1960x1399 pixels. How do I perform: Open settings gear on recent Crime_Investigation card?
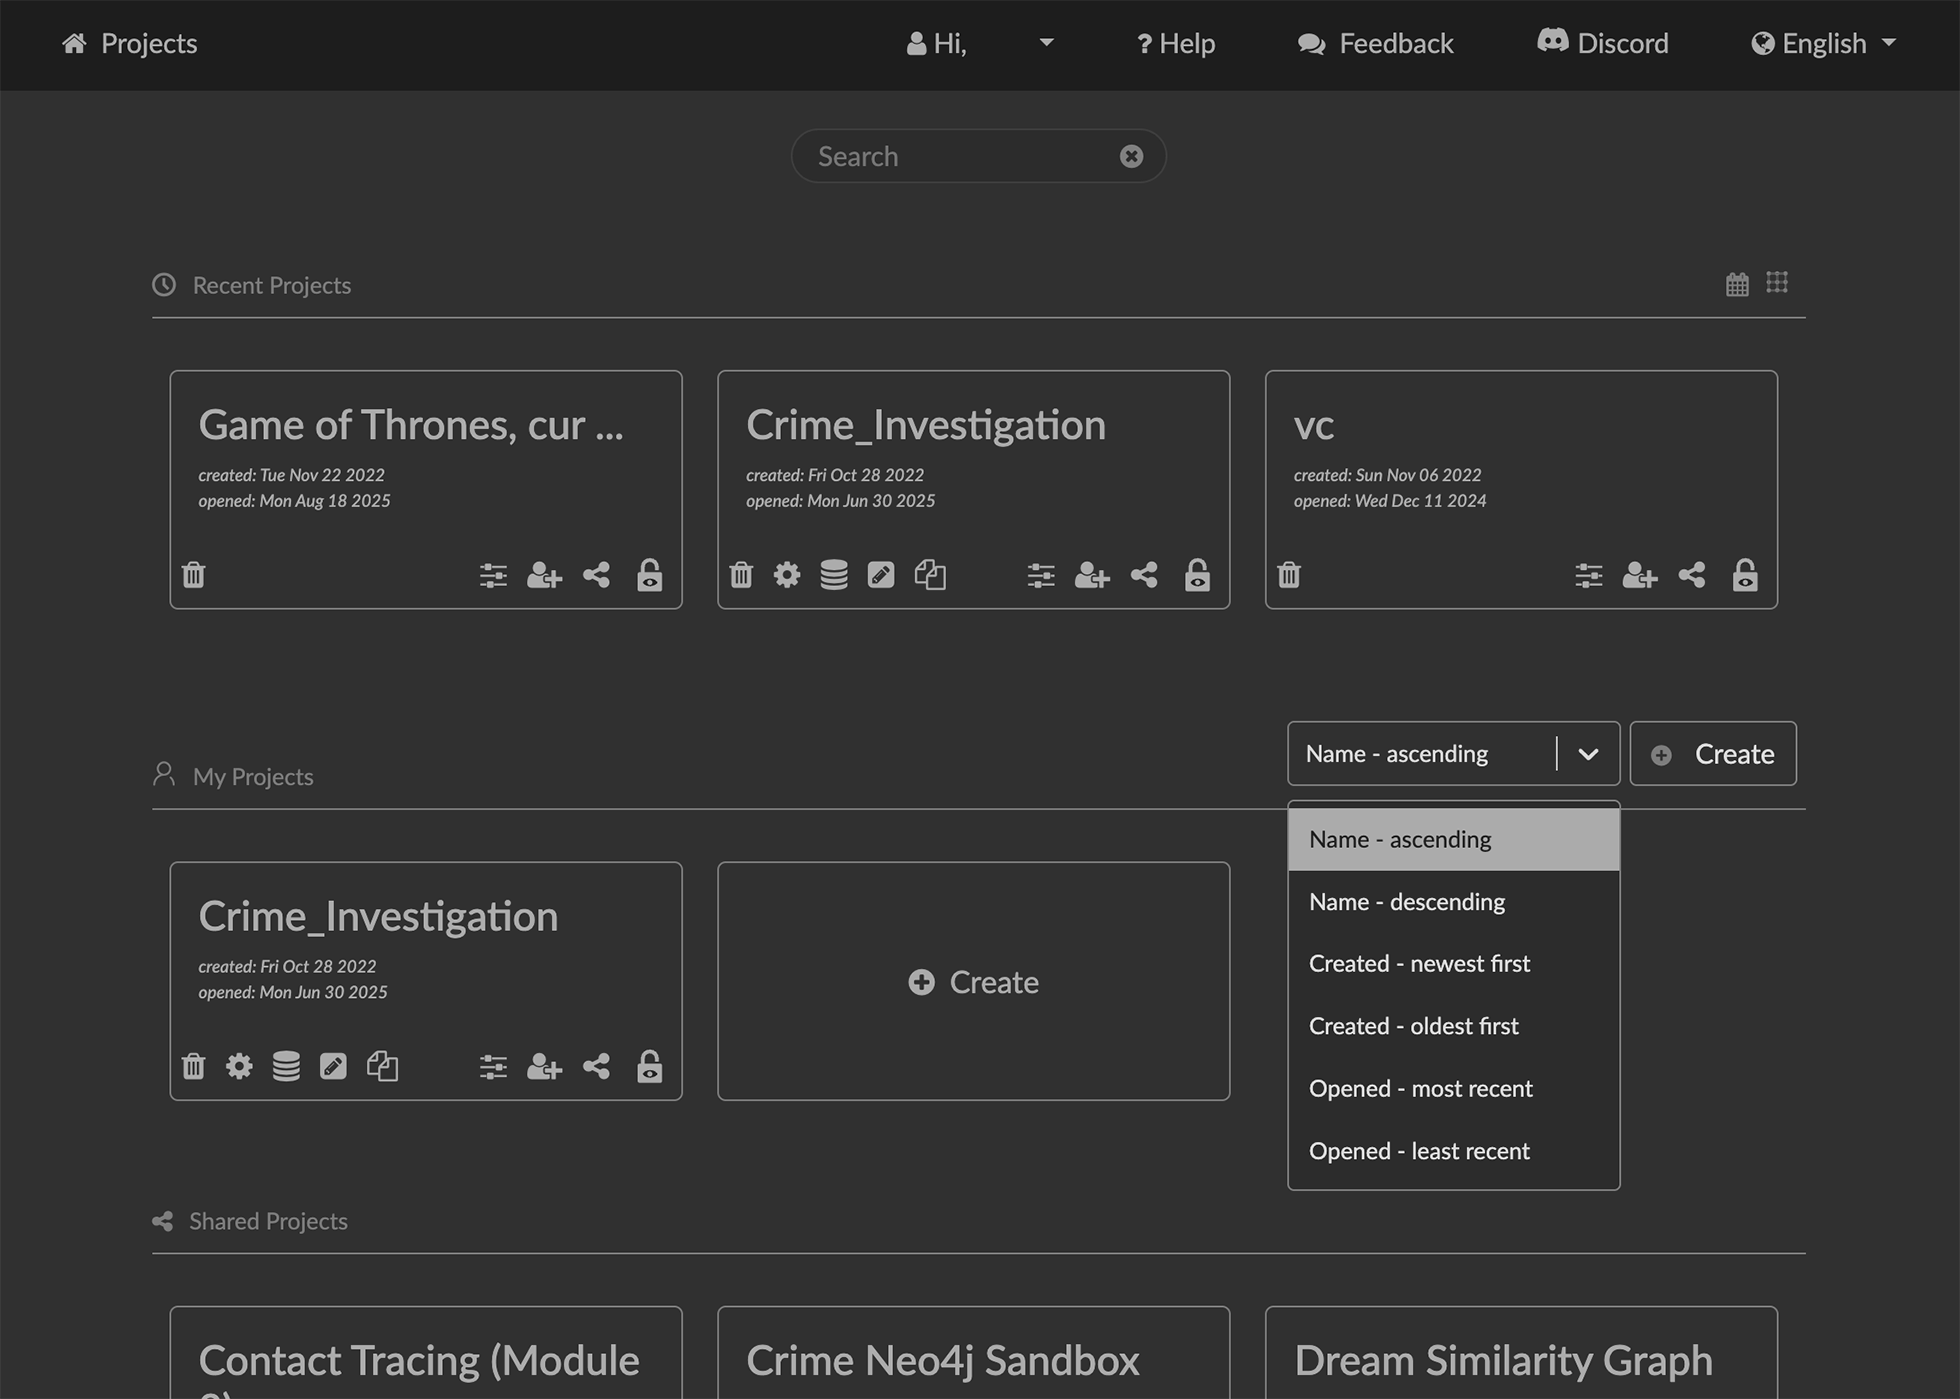pos(787,575)
